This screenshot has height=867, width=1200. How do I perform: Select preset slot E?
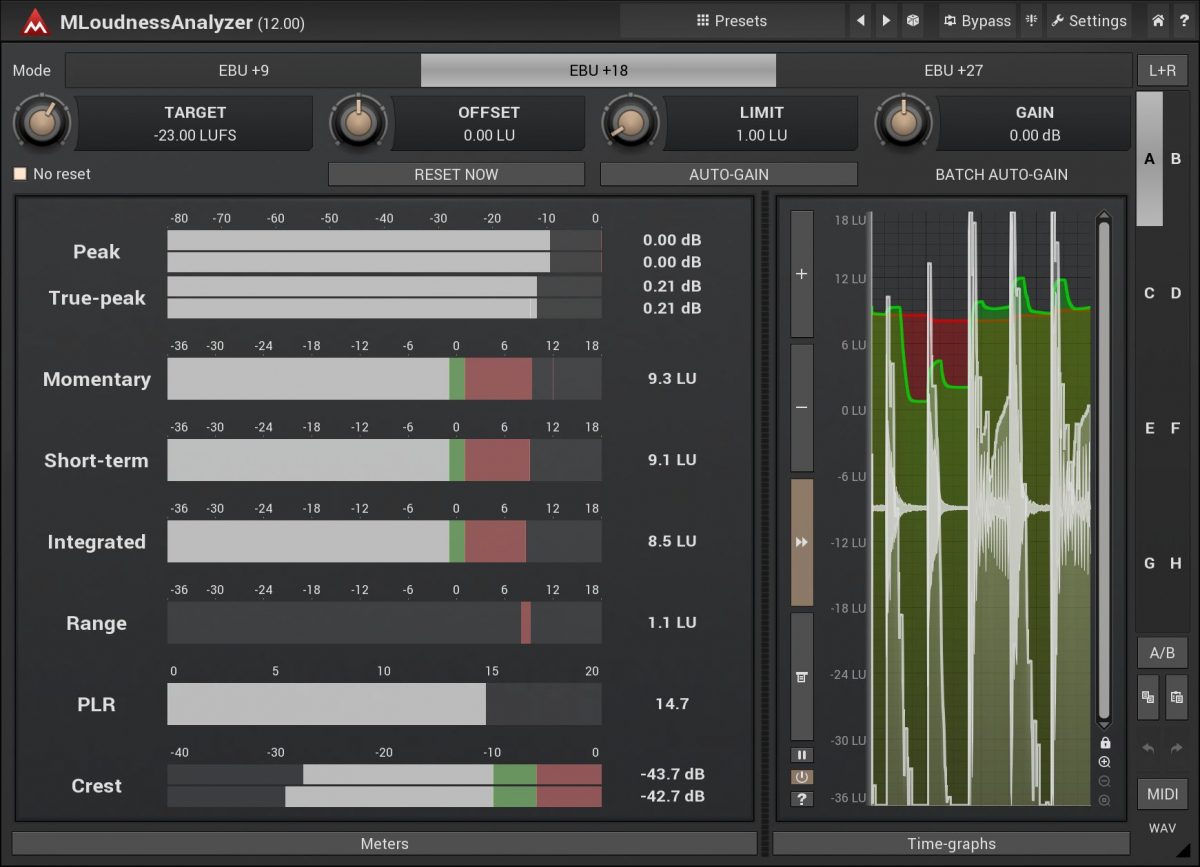point(1149,428)
